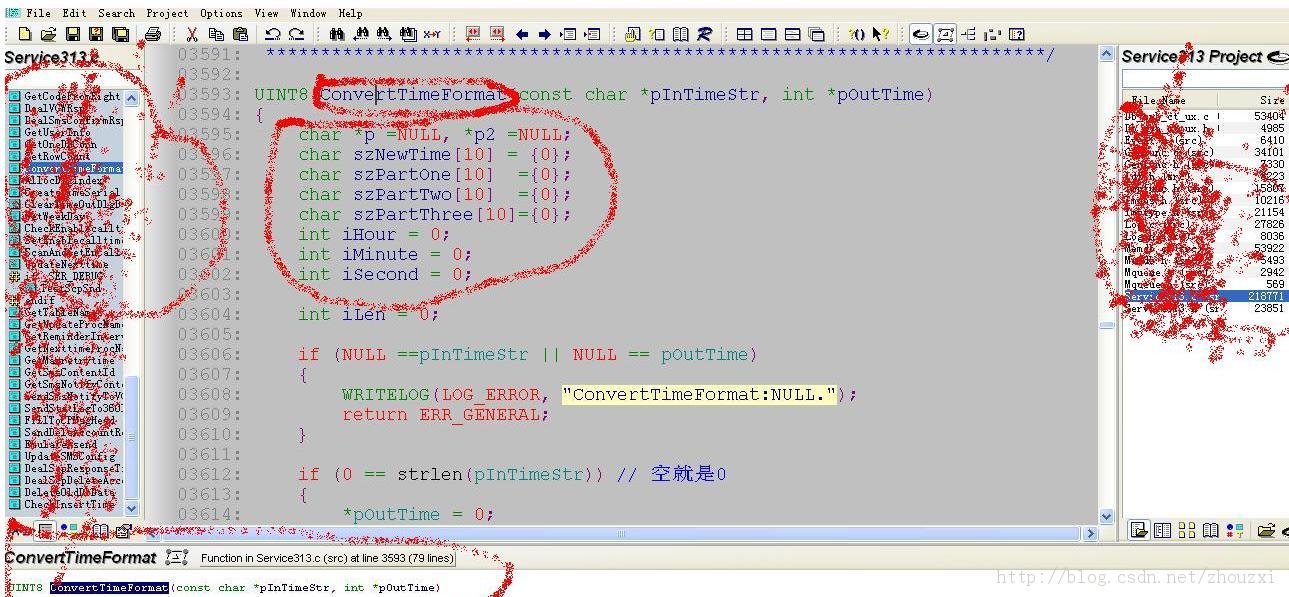Save the current file with floppy icon
The height and width of the screenshot is (597, 1289).
click(73, 34)
